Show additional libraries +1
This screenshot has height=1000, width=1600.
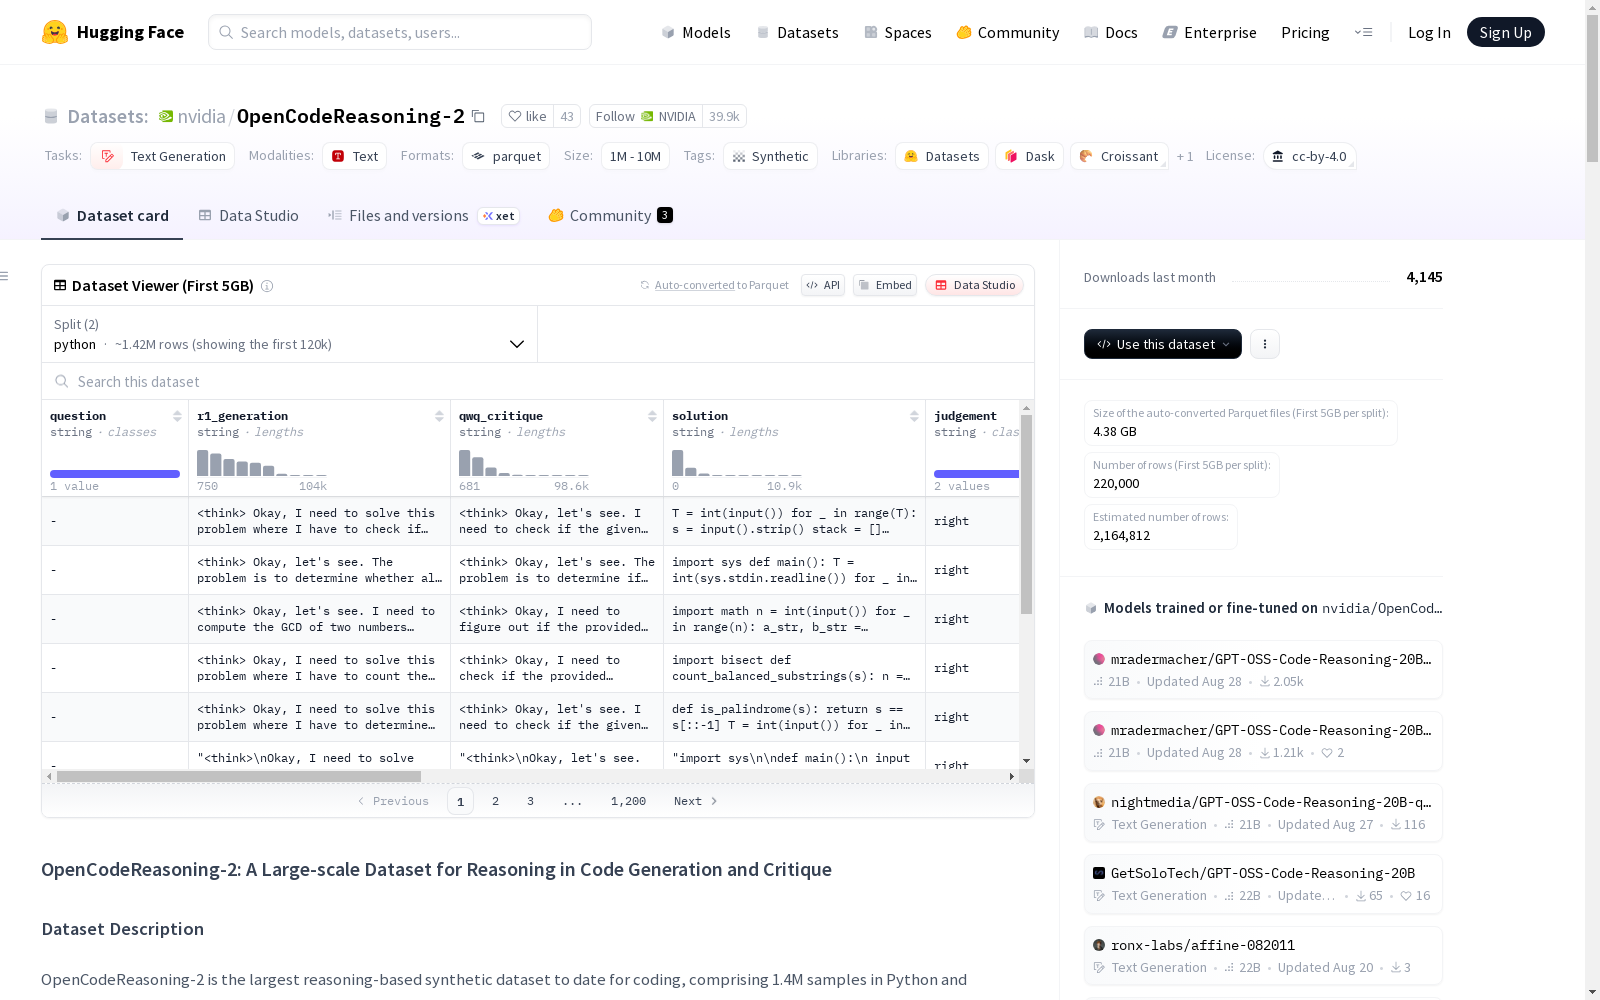(x=1185, y=156)
